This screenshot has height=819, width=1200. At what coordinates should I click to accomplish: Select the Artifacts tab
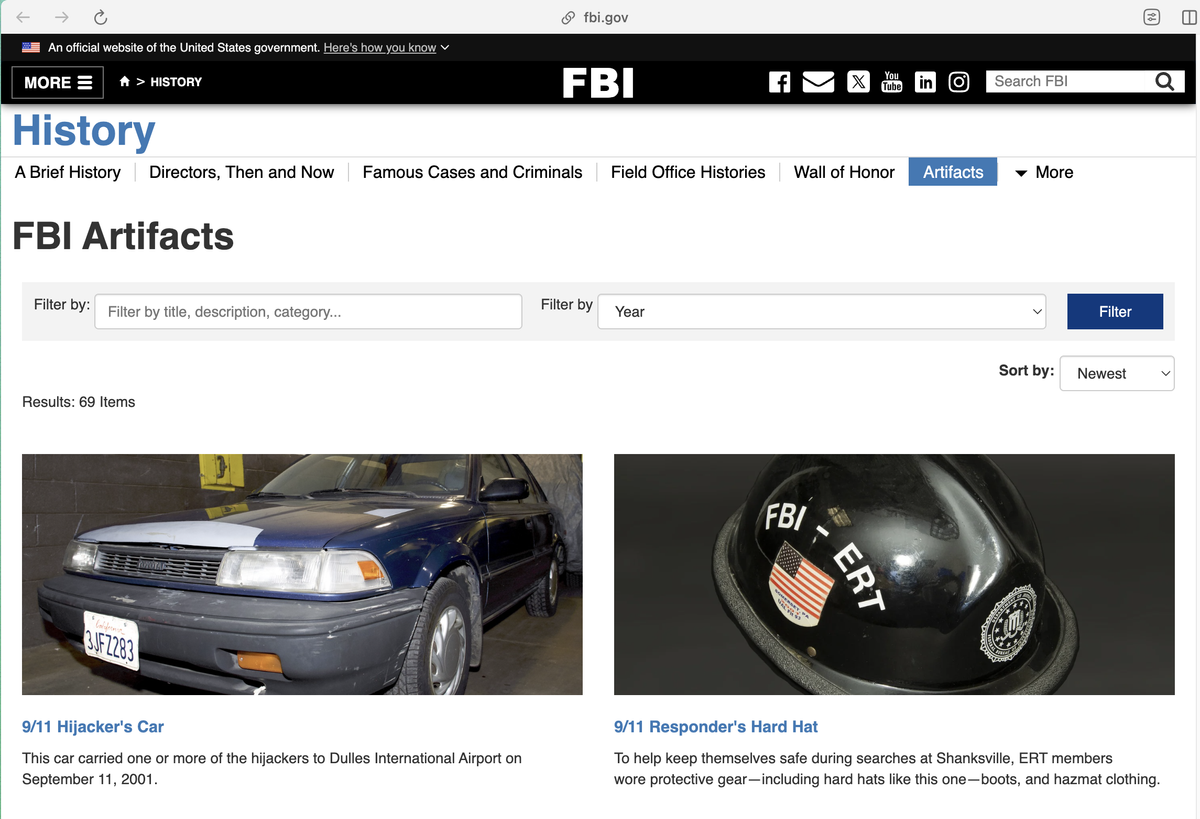(953, 172)
